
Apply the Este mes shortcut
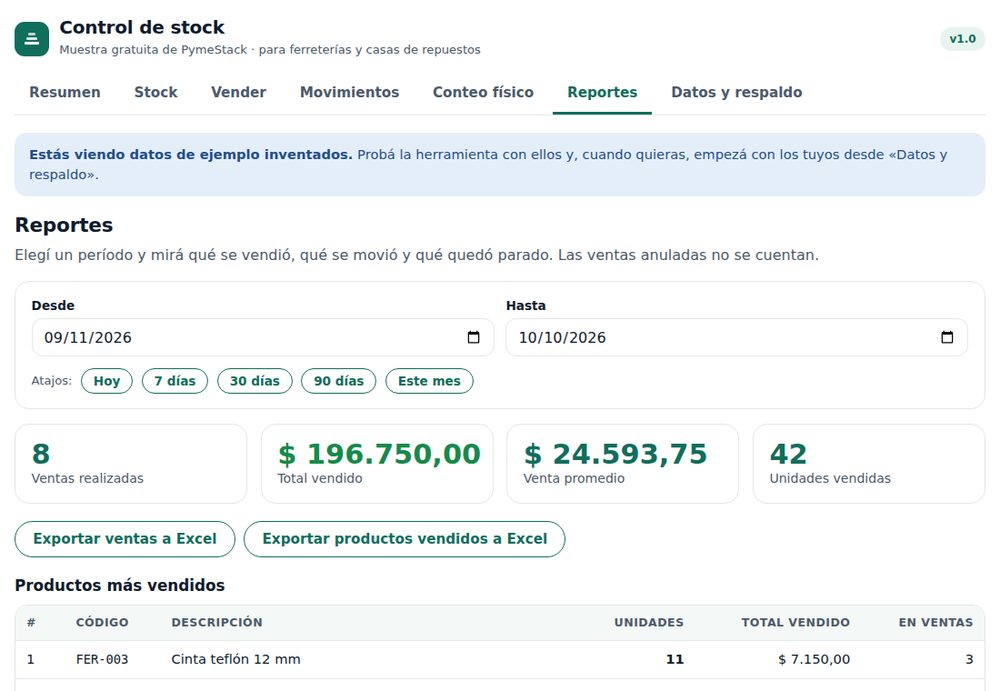point(429,381)
